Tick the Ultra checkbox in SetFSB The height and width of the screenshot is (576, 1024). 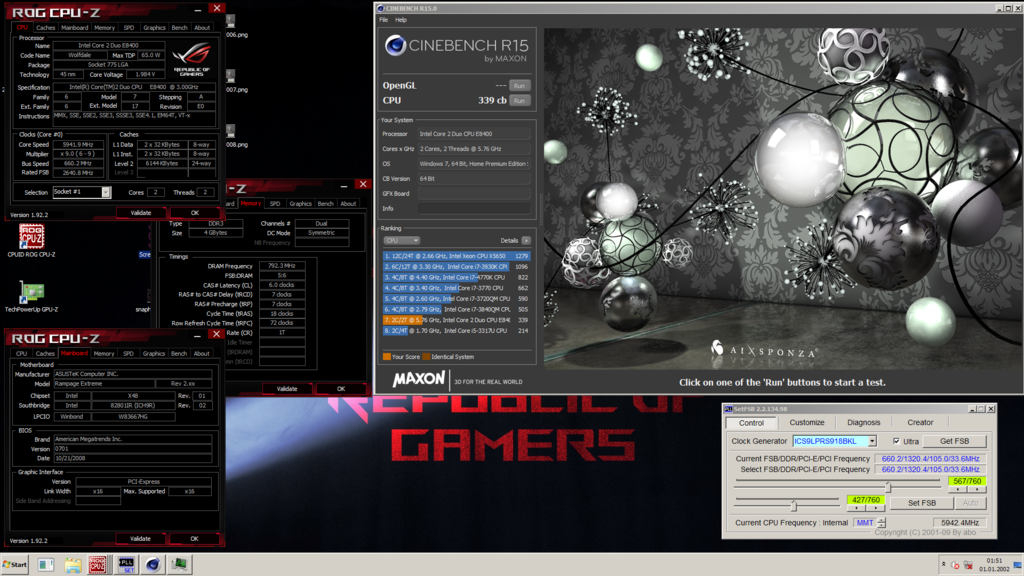[x=896, y=441]
